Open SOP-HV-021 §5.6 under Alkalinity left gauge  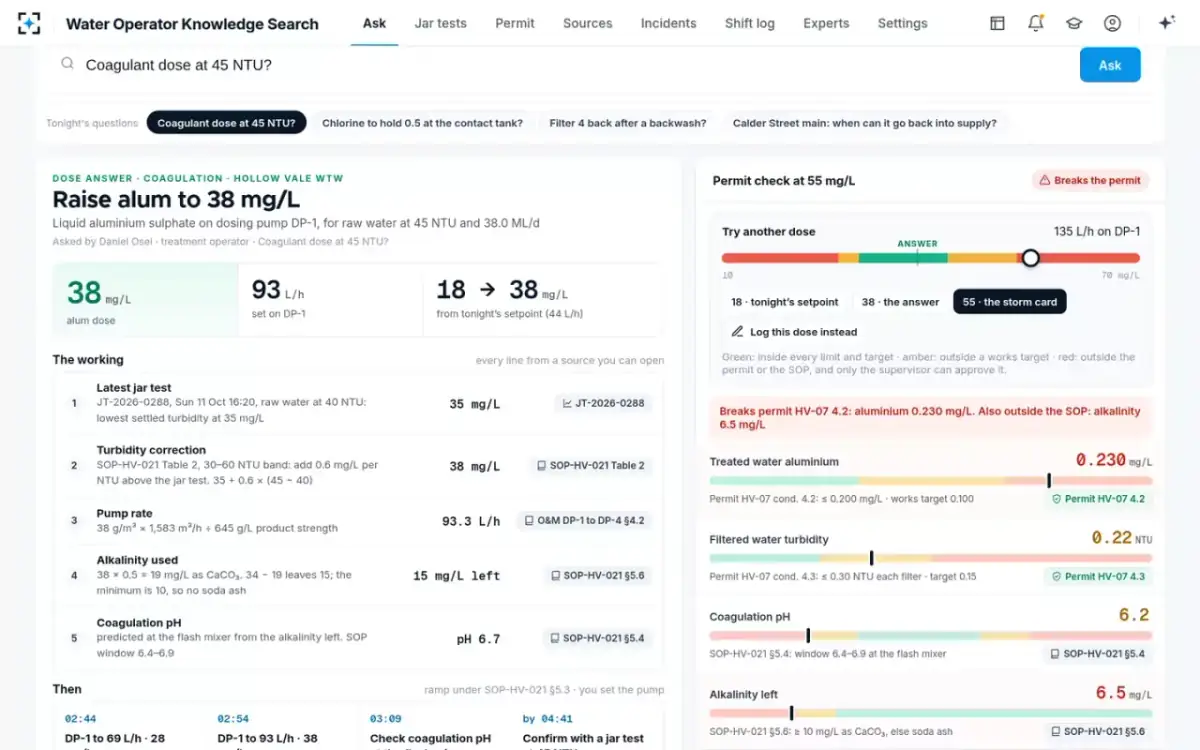1097,732
